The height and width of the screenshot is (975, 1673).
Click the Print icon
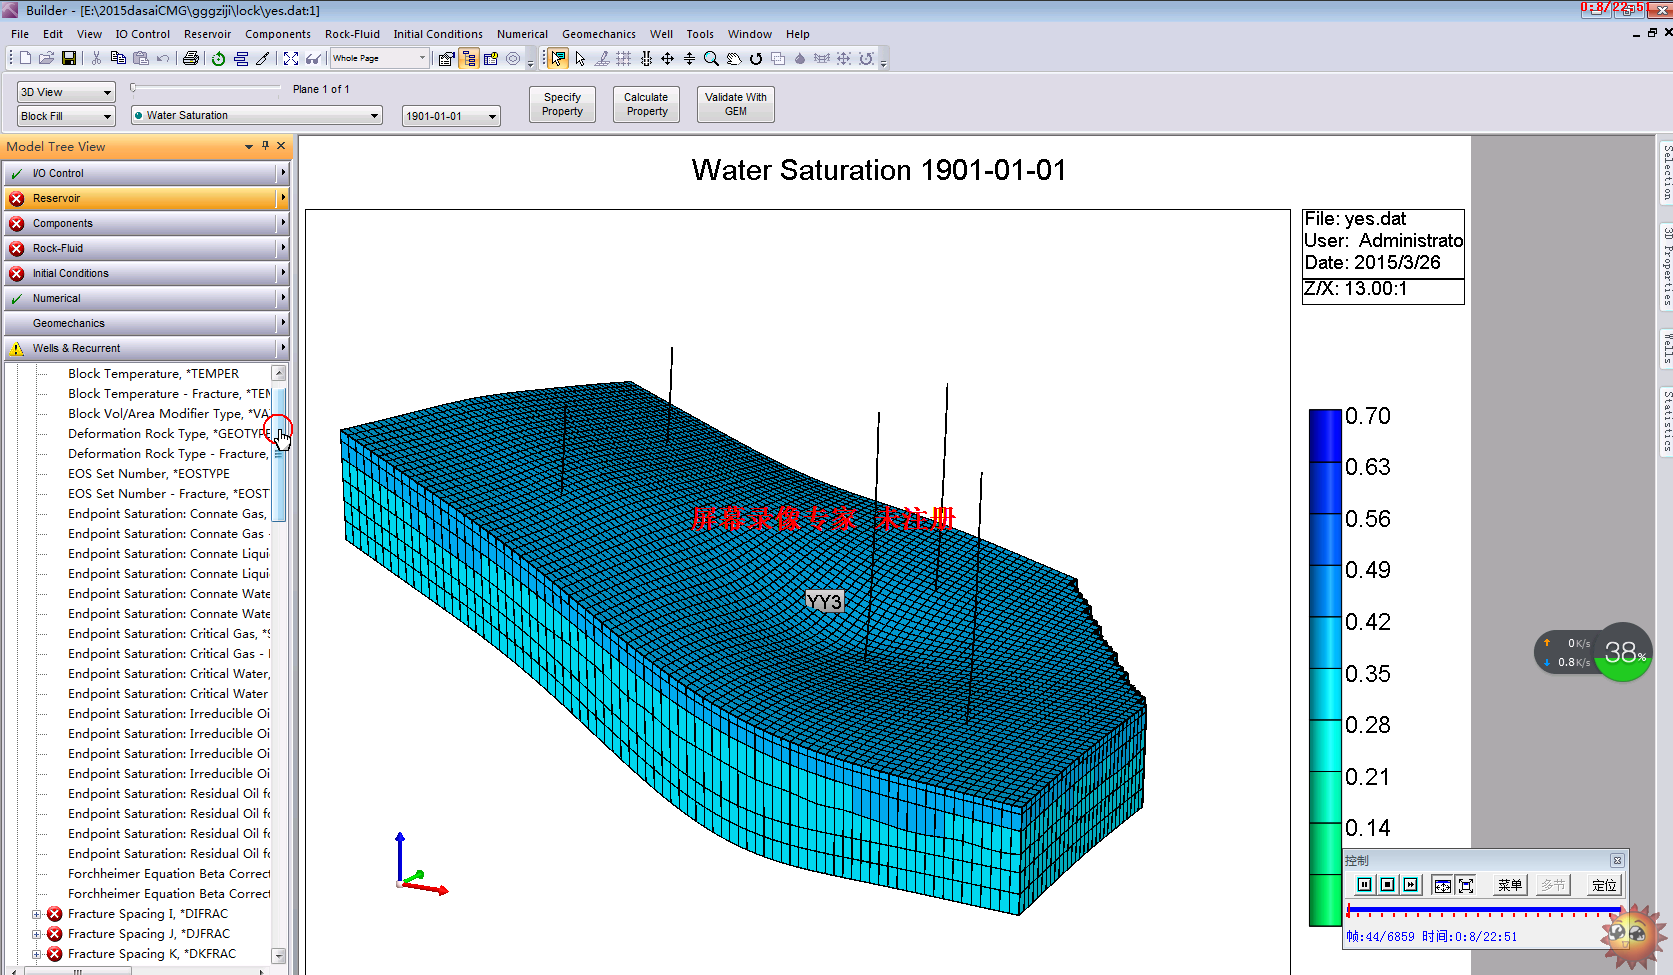[191, 58]
